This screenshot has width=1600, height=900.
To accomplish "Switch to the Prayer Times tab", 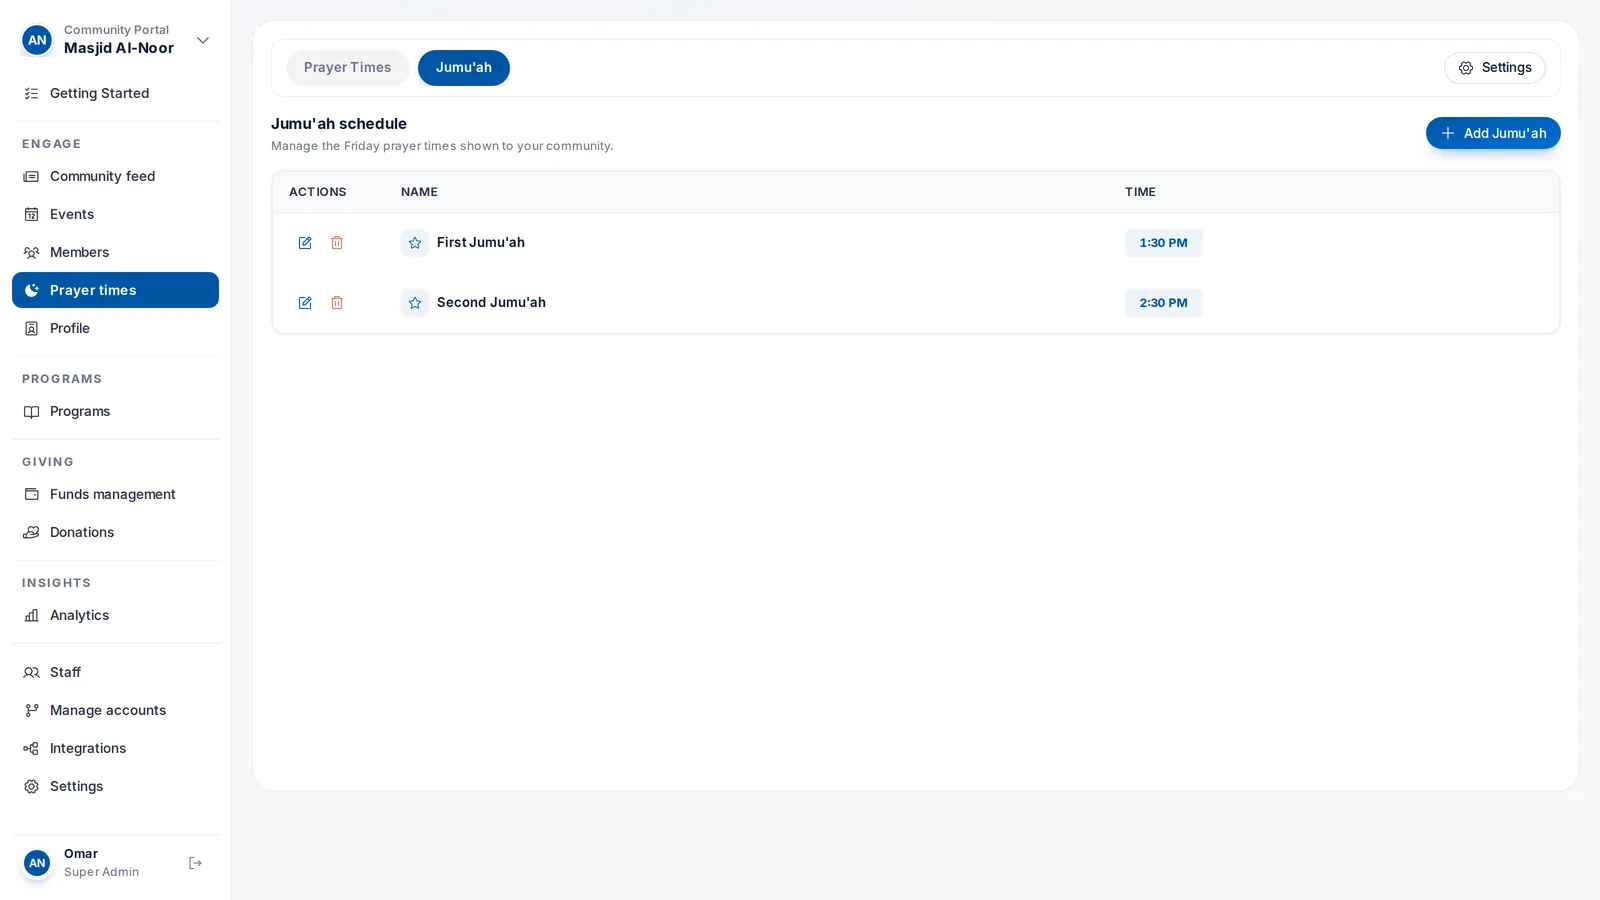I will [x=348, y=68].
